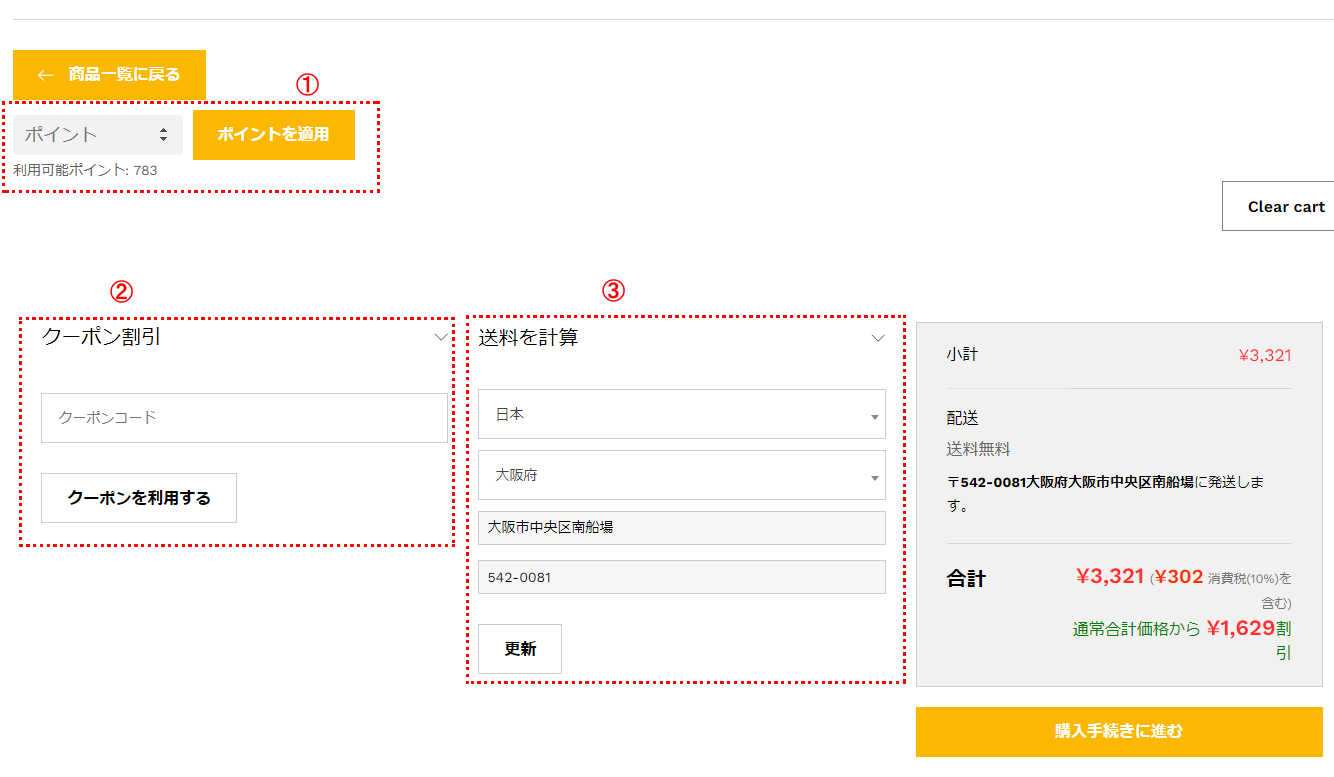Click the left arrow icon on the 商品一覧に戻る button
The image size is (1334, 777).
[x=45, y=75]
